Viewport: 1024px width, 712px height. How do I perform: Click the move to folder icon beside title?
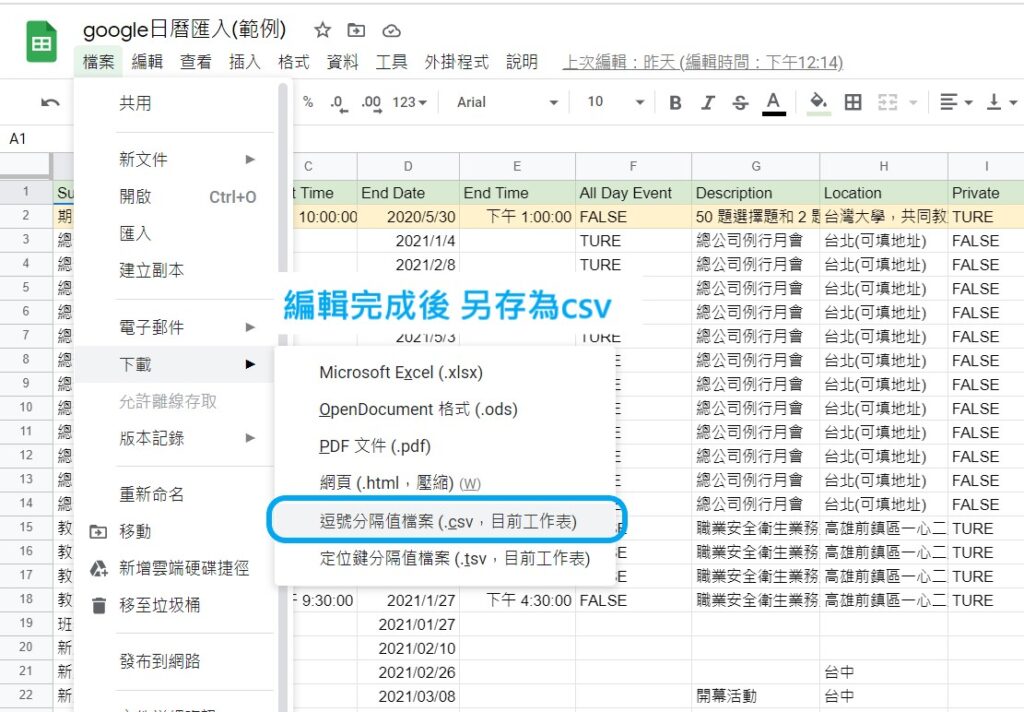(x=356, y=30)
